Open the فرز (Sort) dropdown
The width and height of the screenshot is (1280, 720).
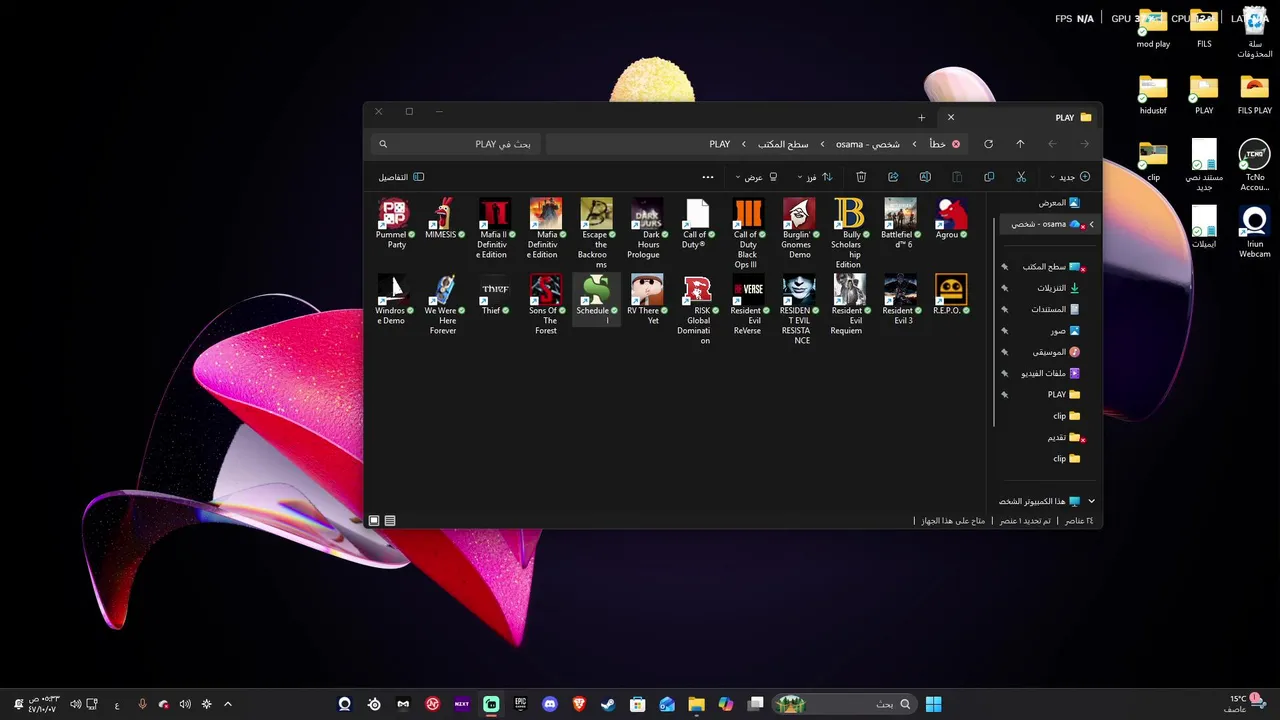click(x=813, y=177)
